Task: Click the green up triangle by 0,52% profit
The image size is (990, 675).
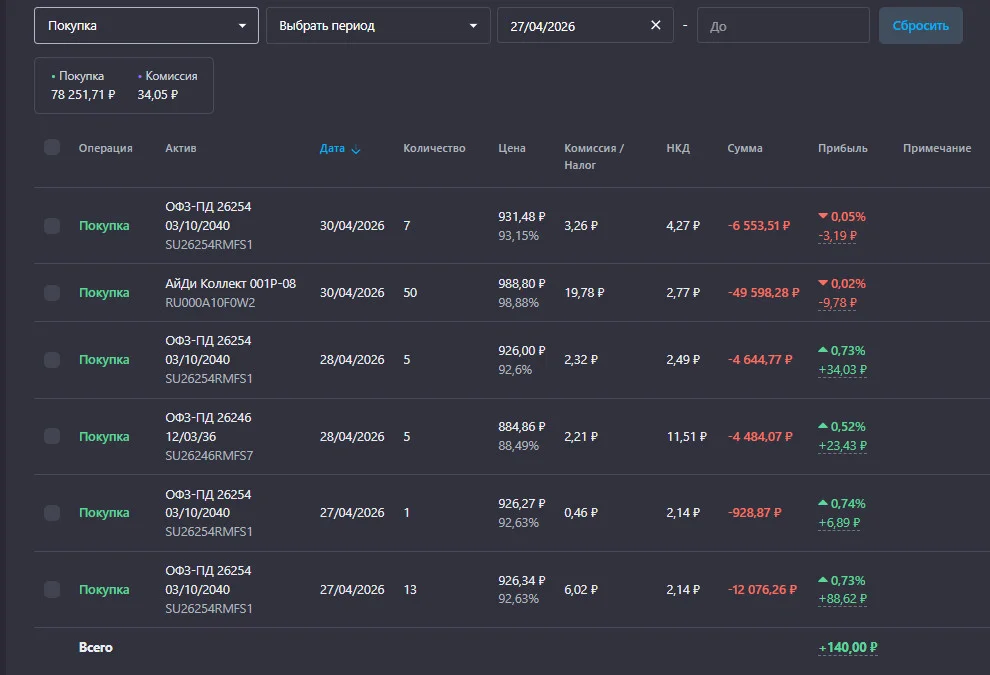Action: (823, 426)
